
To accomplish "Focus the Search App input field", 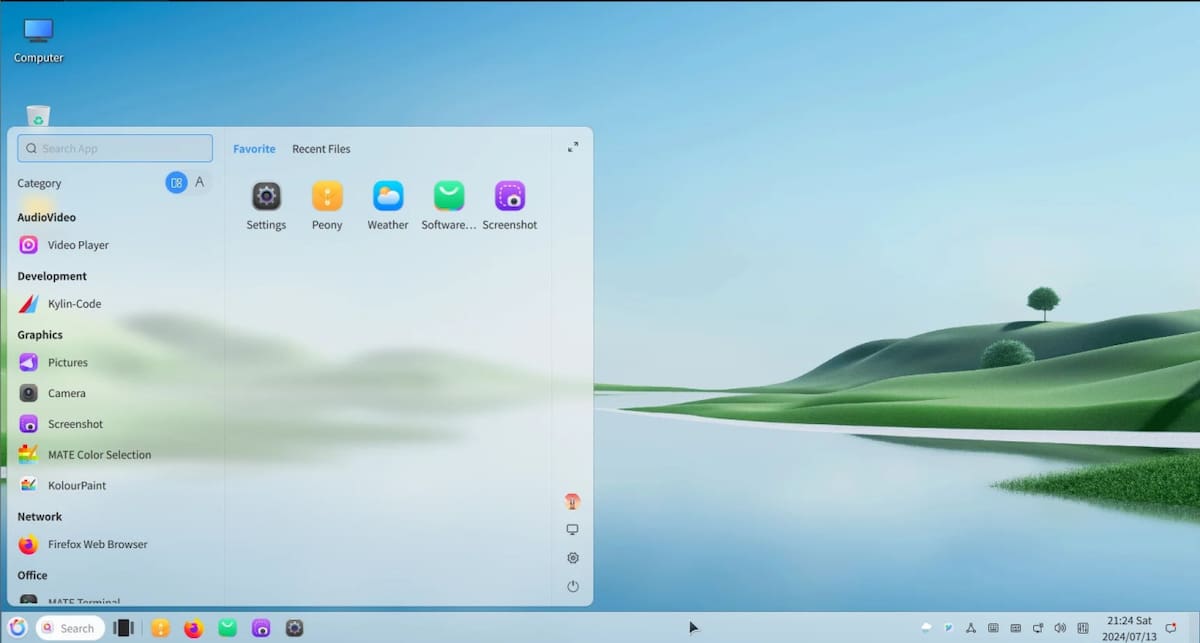I will click(115, 149).
